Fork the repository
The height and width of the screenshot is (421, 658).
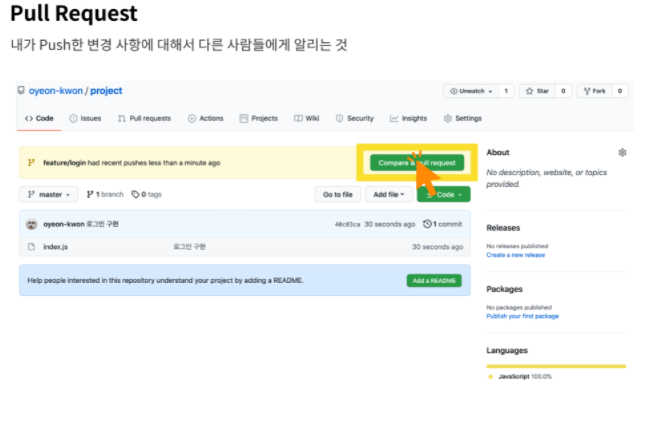tap(595, 91)
